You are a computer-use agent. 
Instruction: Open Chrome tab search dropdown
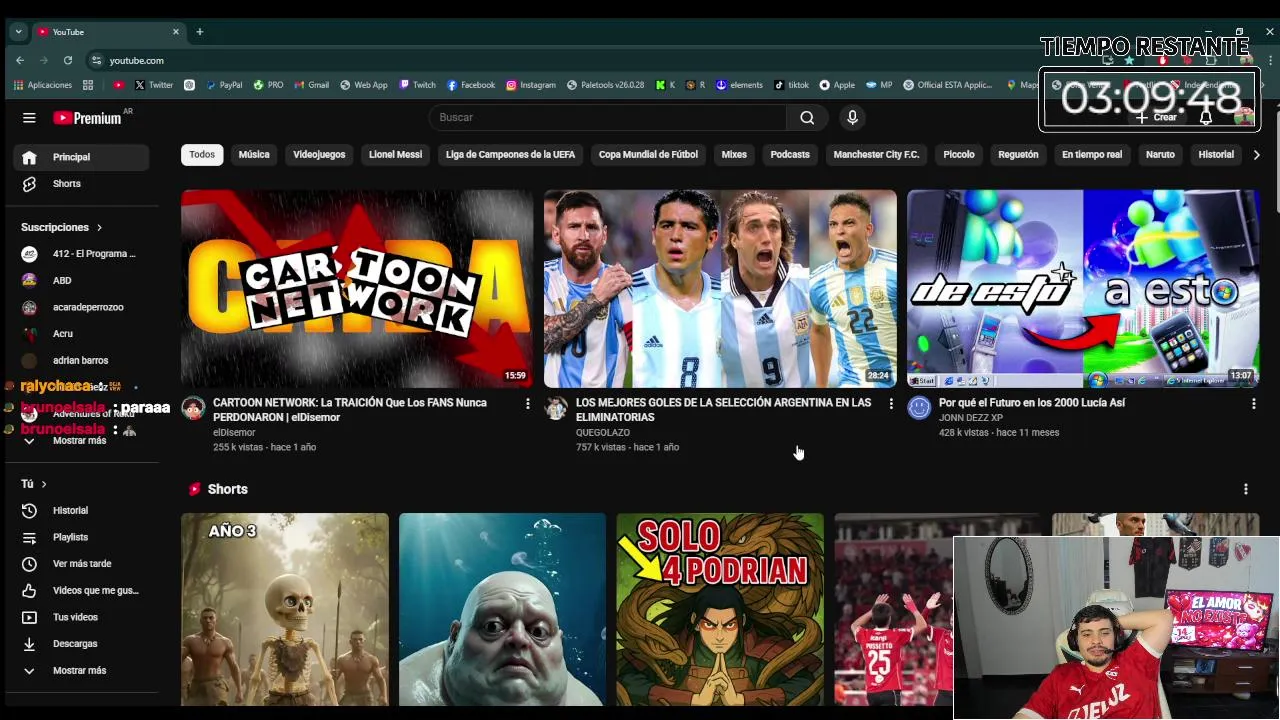coord(18,32)
